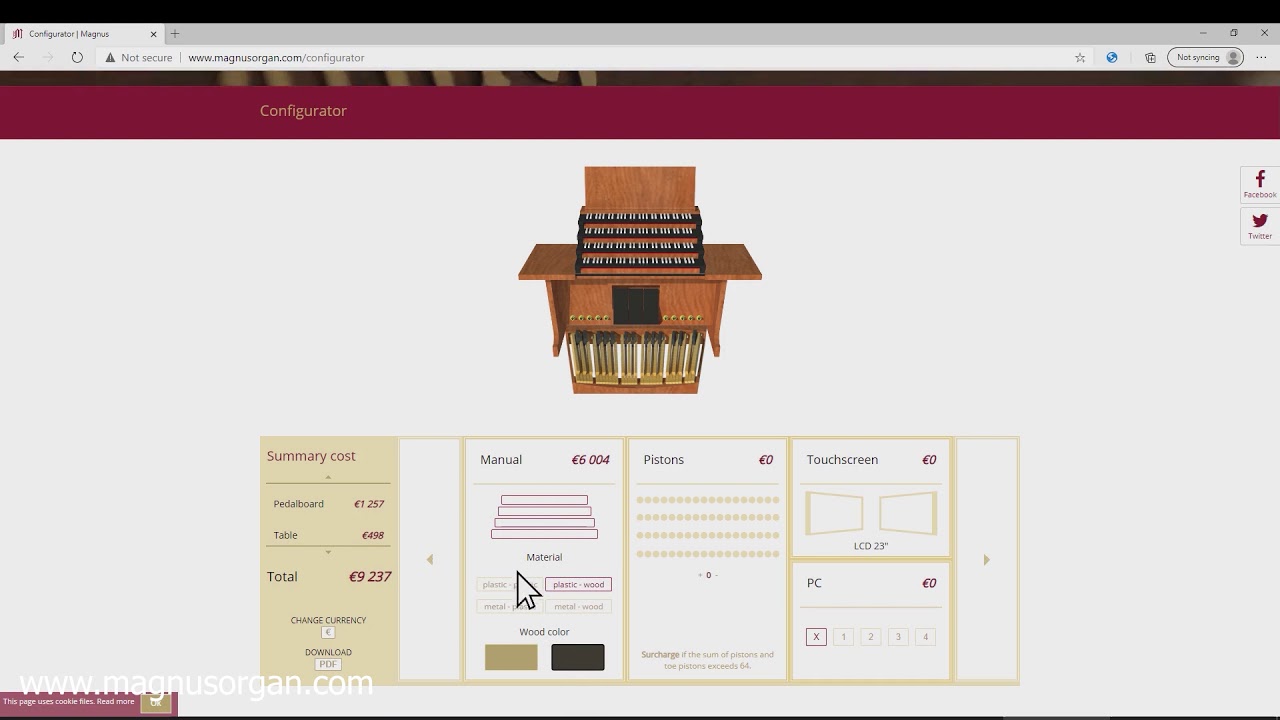1280x720 pixels.
Task: Select metal - wood manual material
Action: pyautogui.click(x=578, y=606)
